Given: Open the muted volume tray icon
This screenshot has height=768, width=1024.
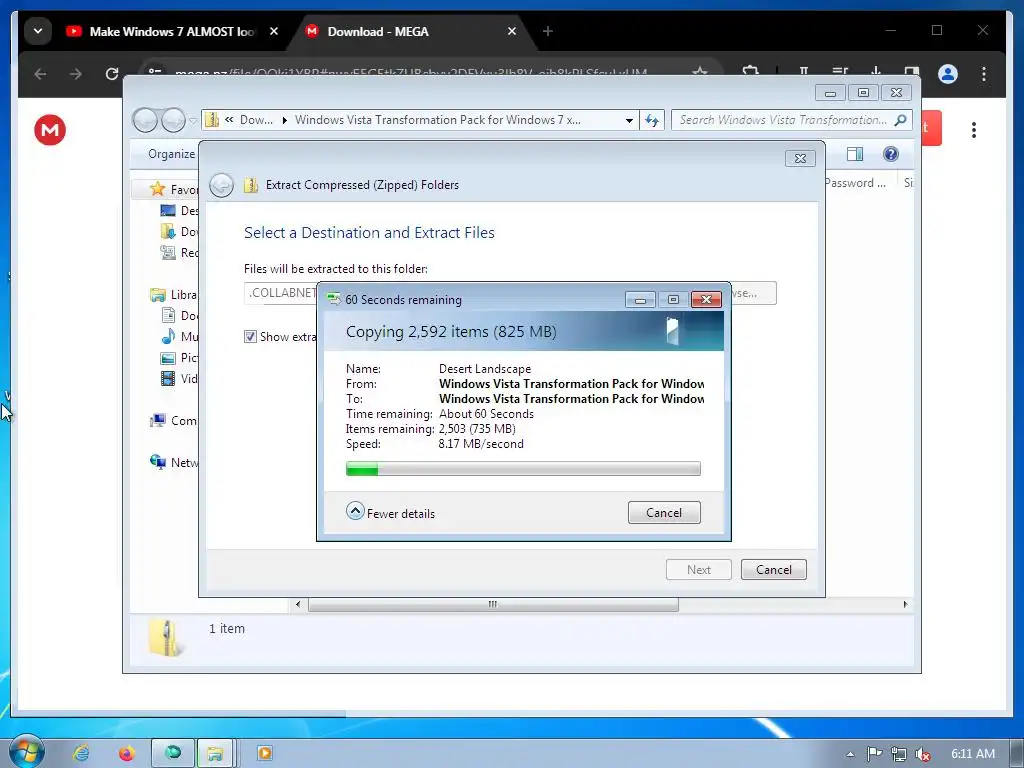Looking at the screenshot, I should tap(923, 754).
